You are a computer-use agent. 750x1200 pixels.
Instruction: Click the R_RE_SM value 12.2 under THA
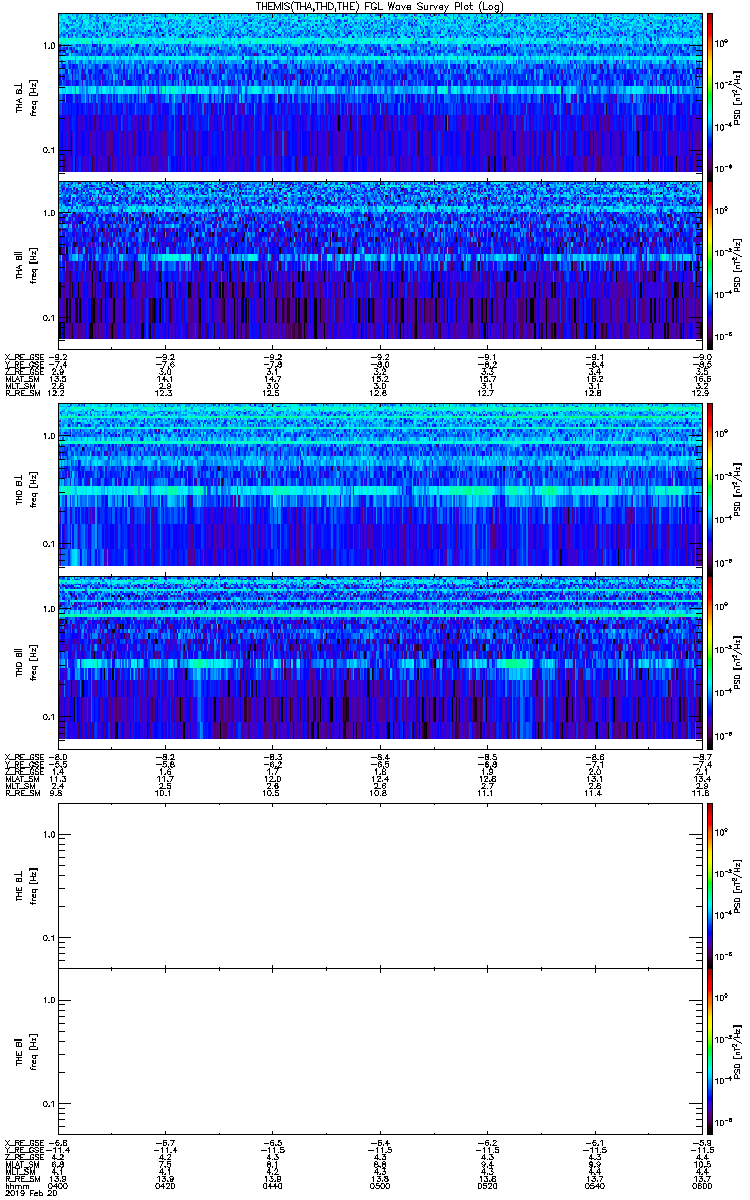tap(58, 394)
